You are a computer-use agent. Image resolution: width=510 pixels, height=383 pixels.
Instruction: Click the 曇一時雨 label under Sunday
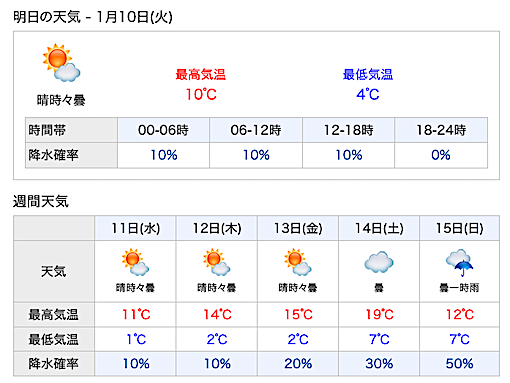coord(459,288)
